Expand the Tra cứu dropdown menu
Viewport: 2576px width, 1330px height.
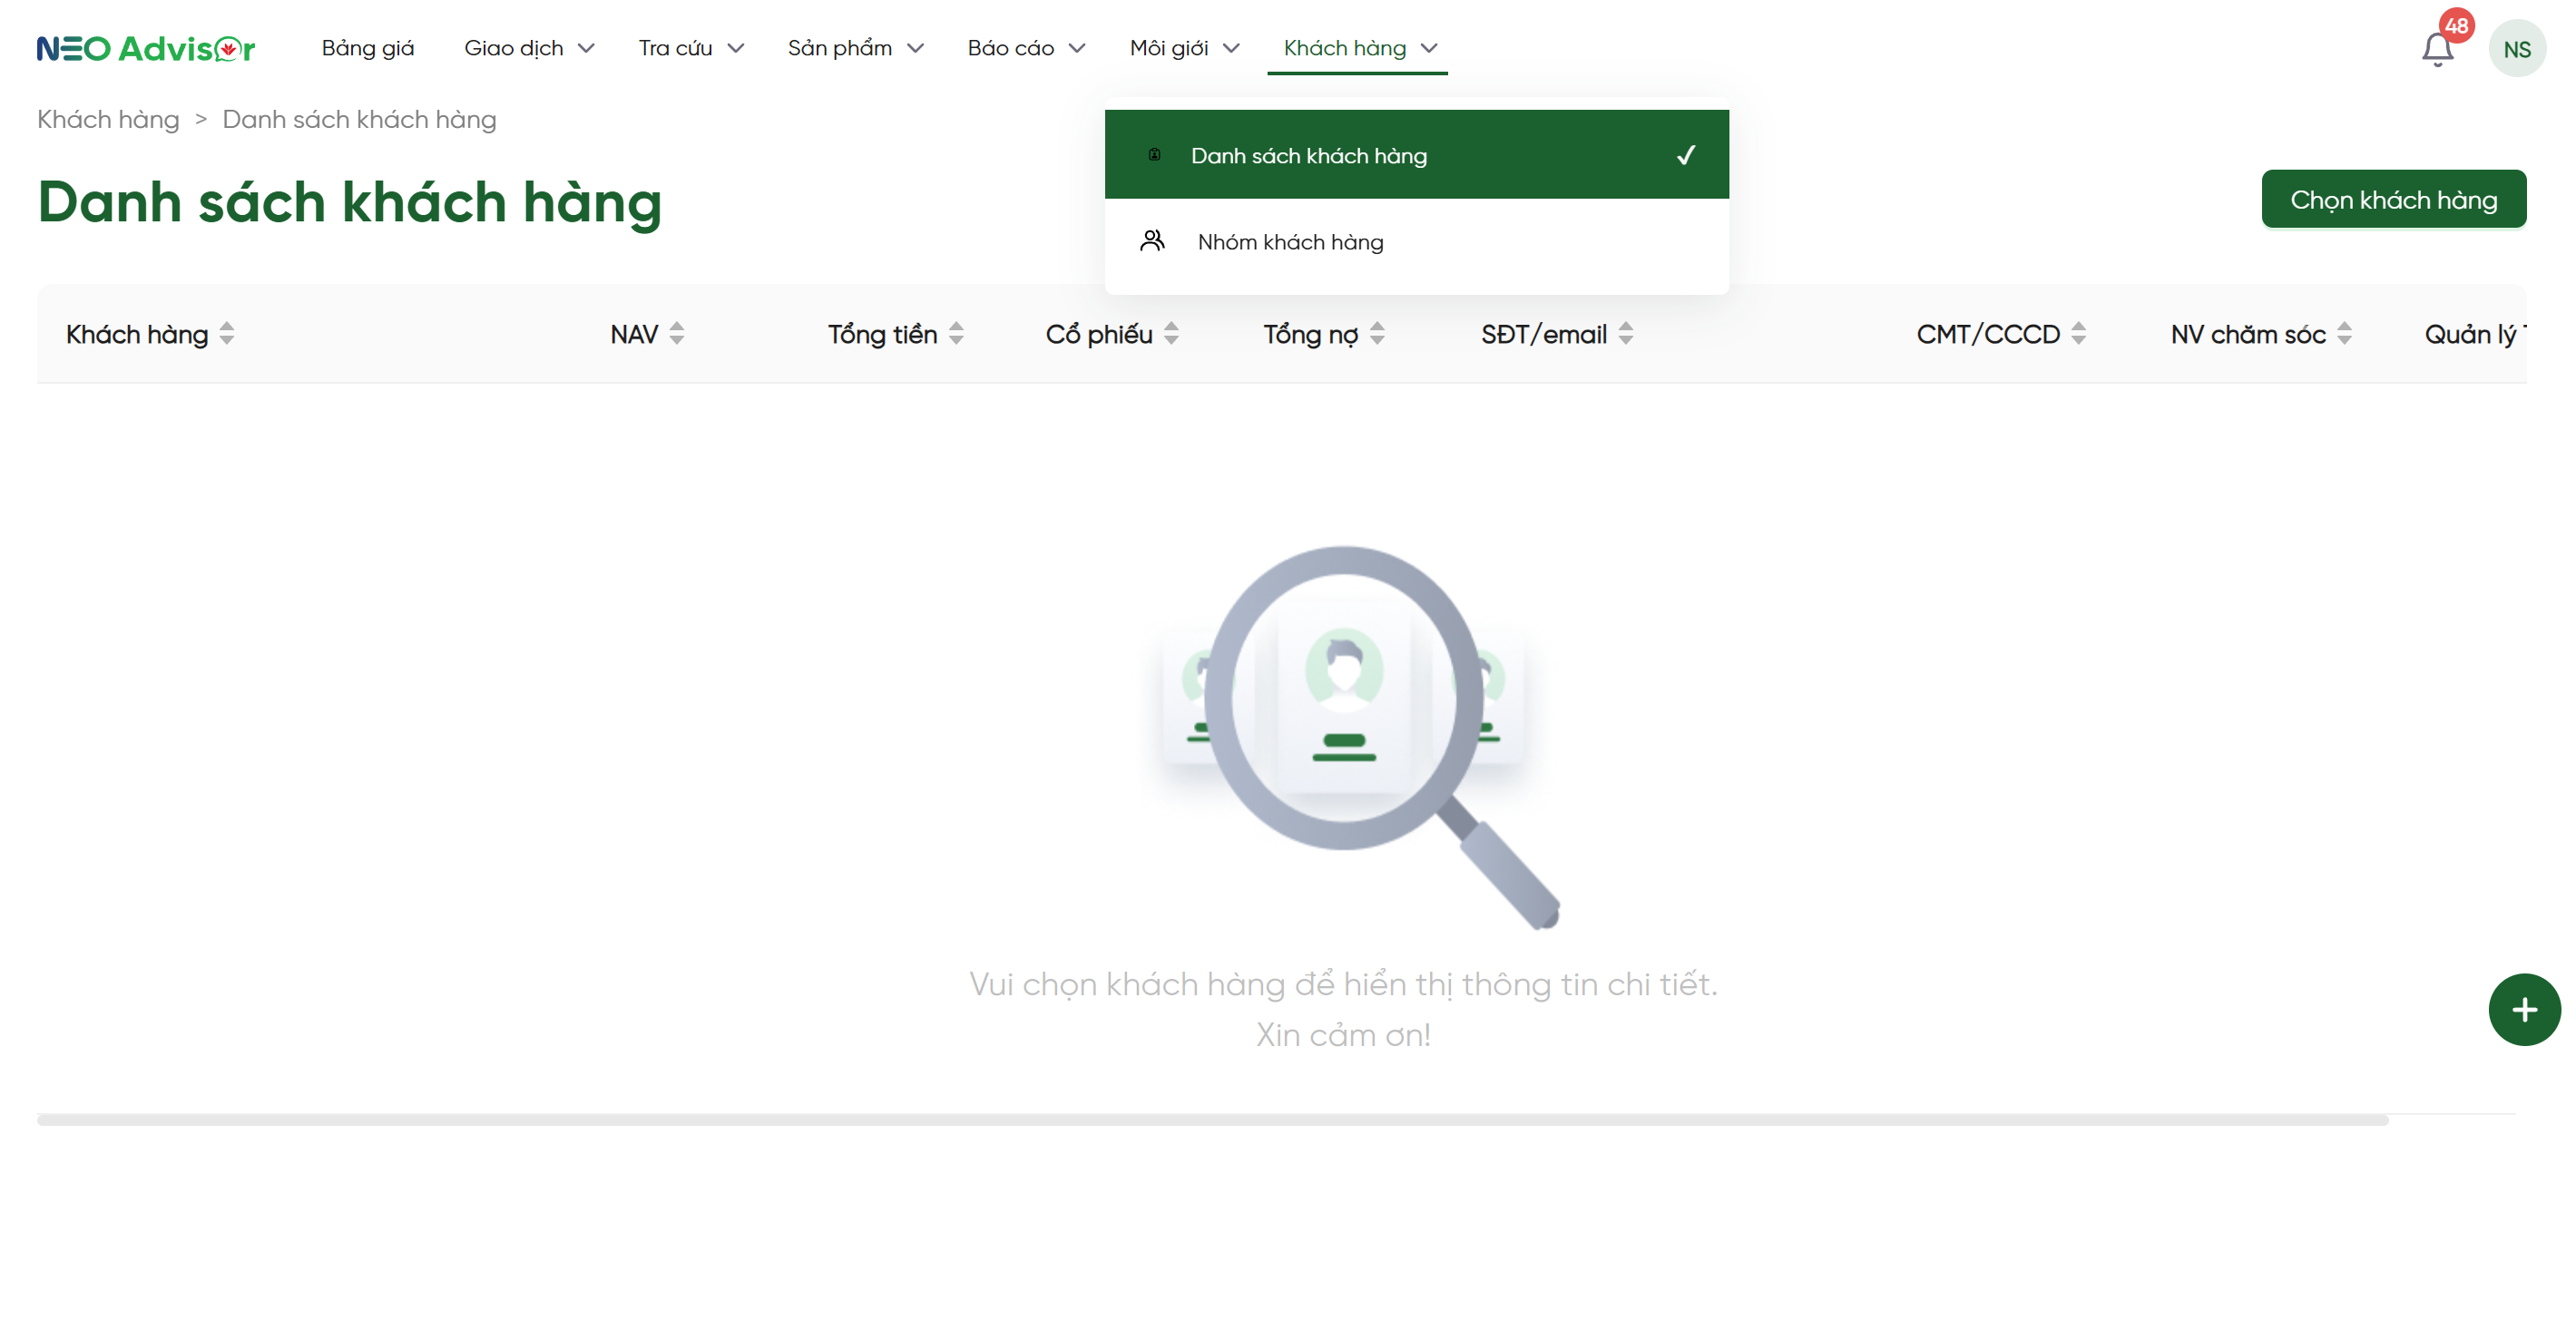point(691,48)
